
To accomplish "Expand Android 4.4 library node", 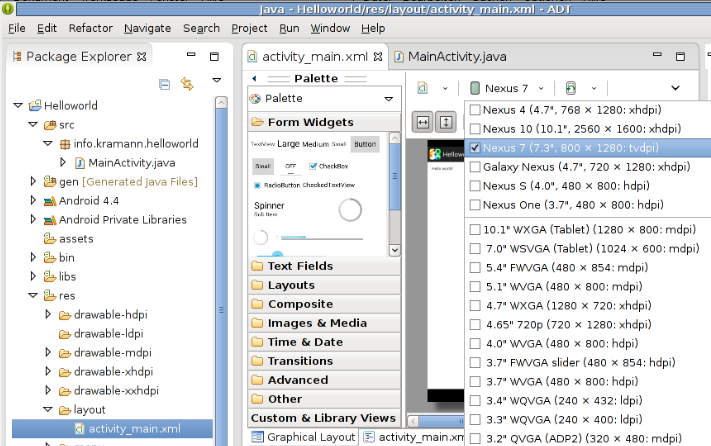I will [x=33, y=200].
